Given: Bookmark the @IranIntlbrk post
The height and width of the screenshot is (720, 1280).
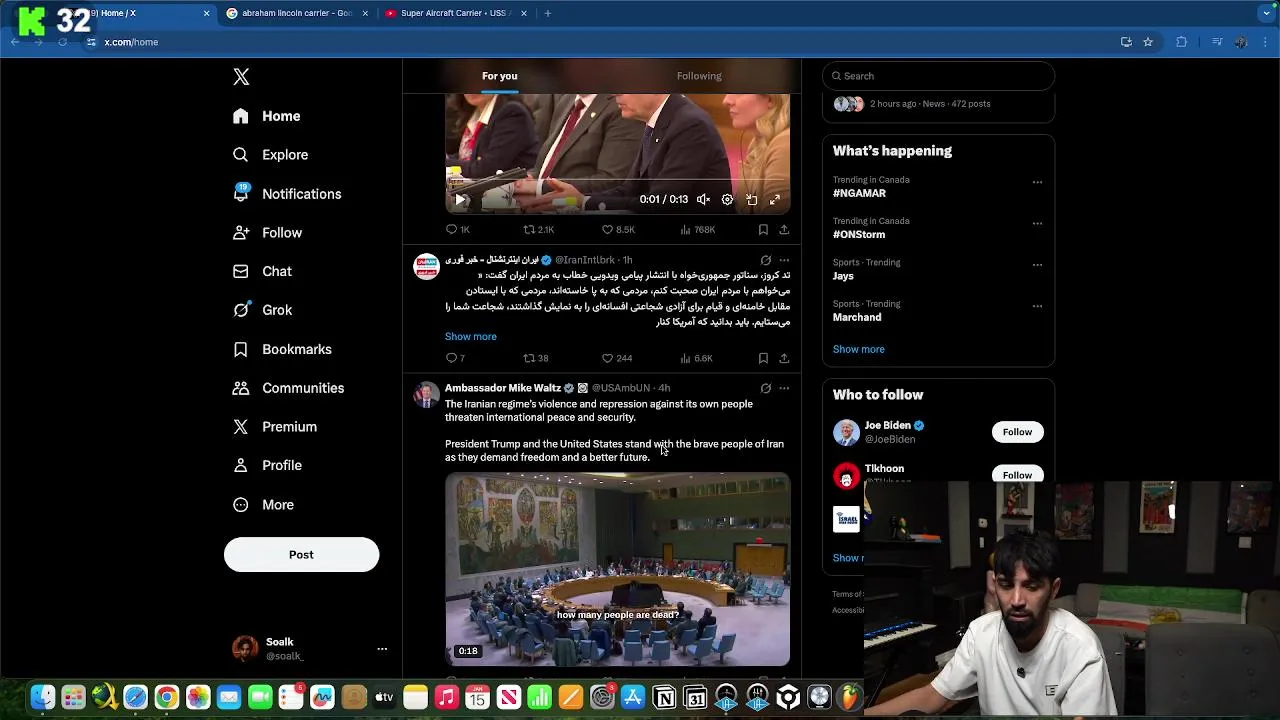Looking at the screenshot, I should pyautogui.click(x=763, y=358).
